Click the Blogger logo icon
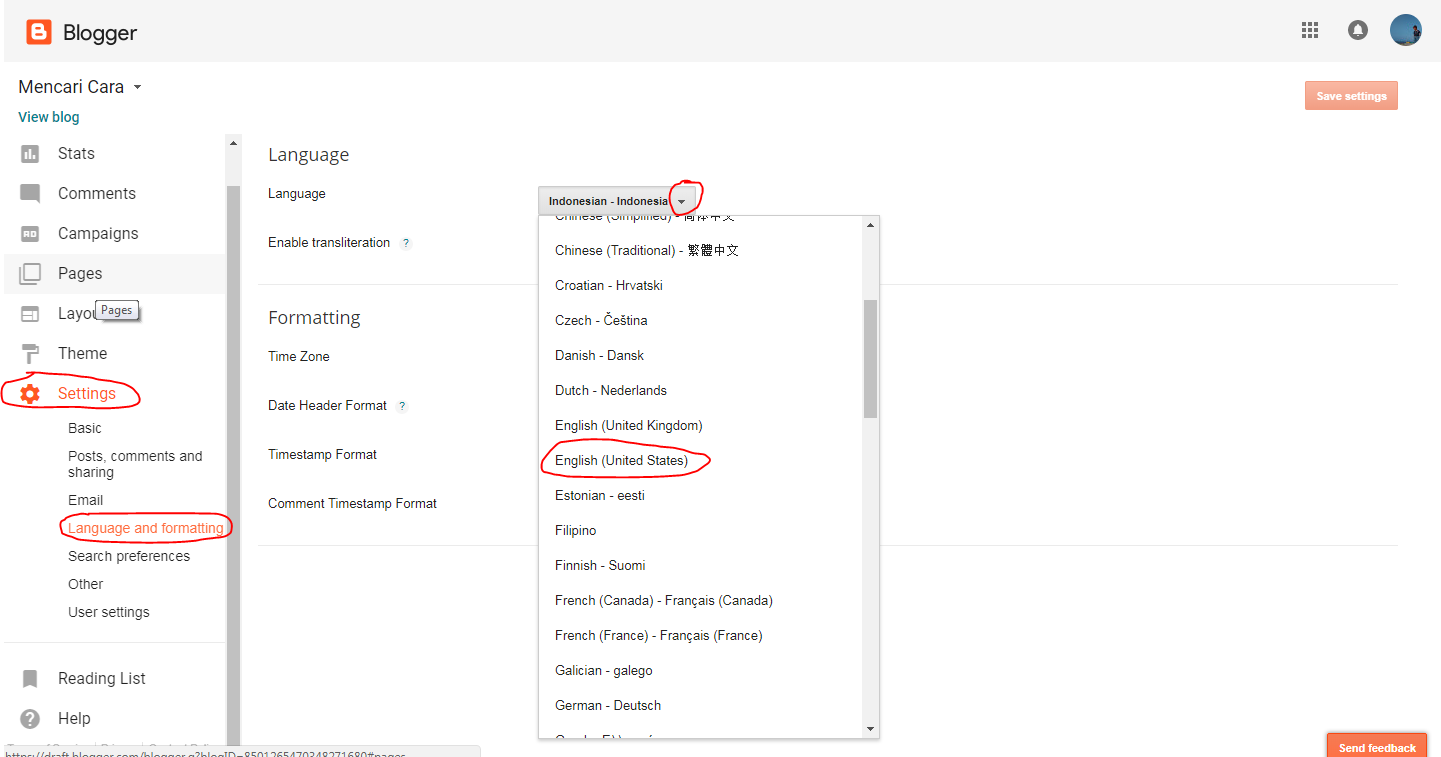This screenshot has height=757, width=1441. tap(39, 32)
